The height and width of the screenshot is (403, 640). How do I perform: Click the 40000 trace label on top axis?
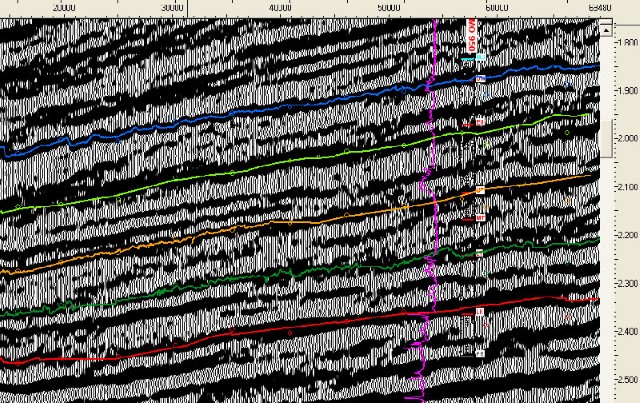click(x=281, y=7)
